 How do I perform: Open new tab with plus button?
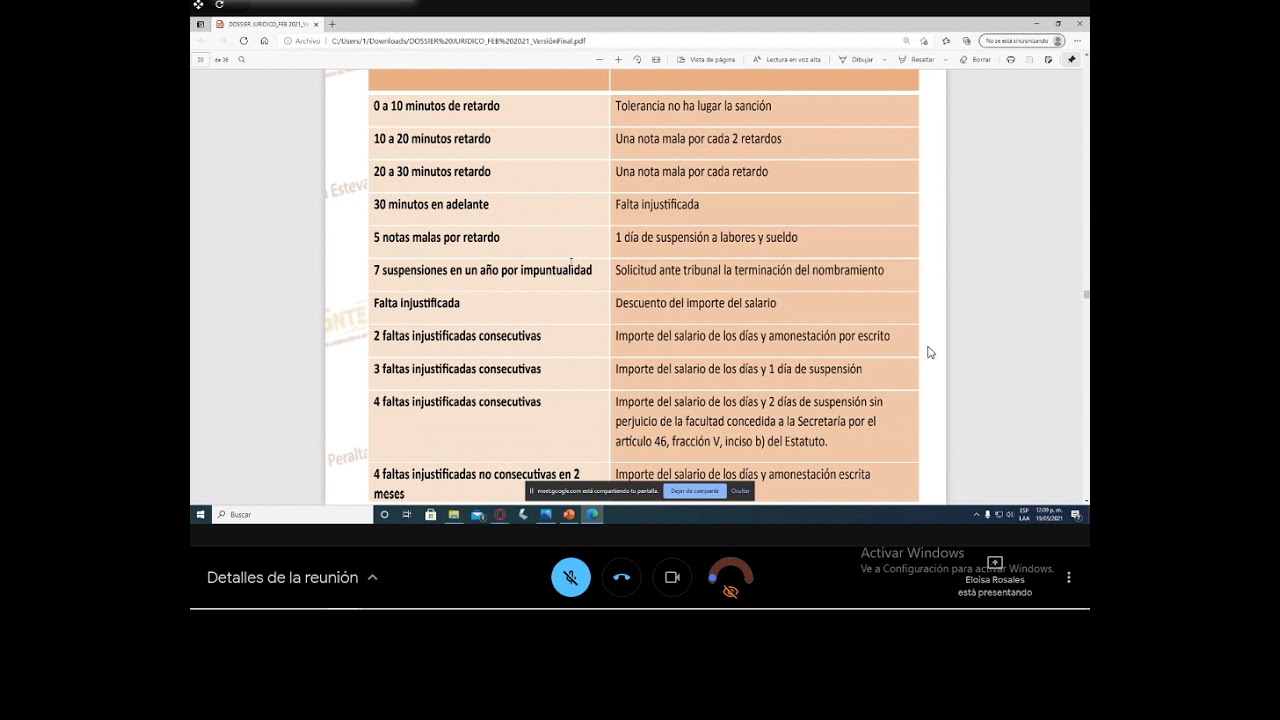(332, 24)
